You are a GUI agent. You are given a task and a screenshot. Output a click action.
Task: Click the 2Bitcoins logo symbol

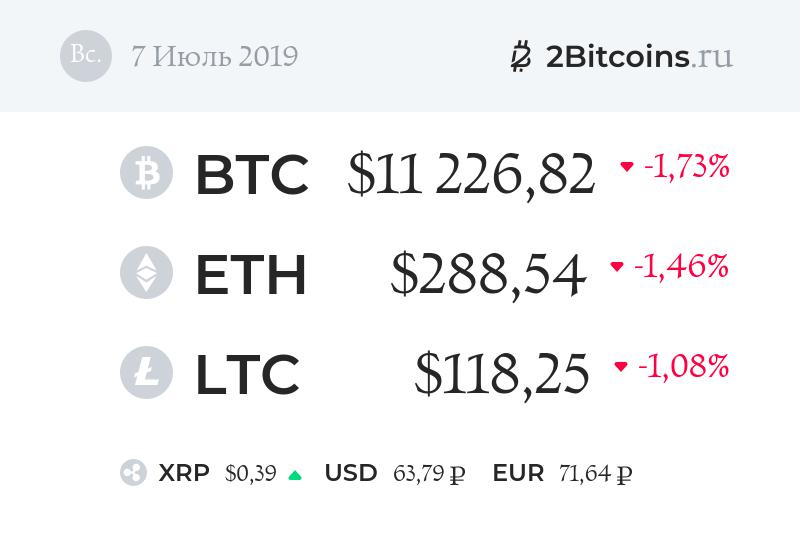click(520, 56)
